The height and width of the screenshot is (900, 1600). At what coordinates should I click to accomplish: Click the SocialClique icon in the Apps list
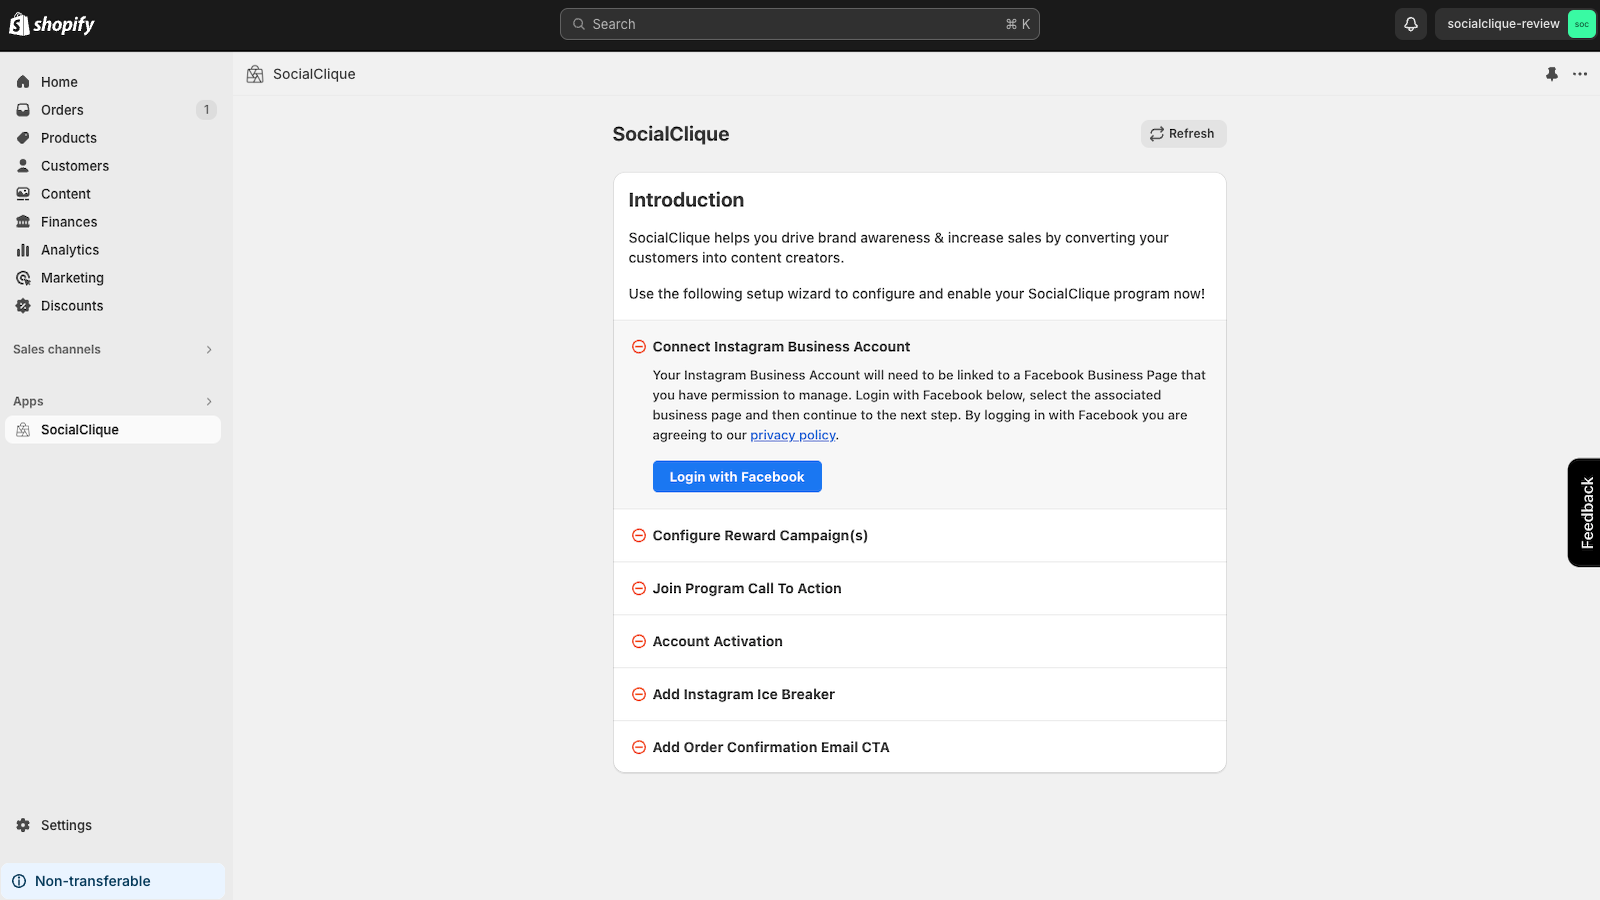pyautogui.click(x=23, y=430)
